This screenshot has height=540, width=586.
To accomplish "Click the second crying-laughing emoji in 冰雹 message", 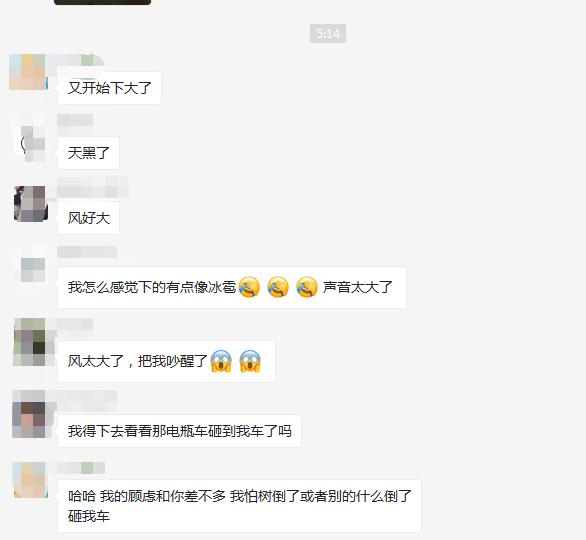I will [x=278, y=287].
